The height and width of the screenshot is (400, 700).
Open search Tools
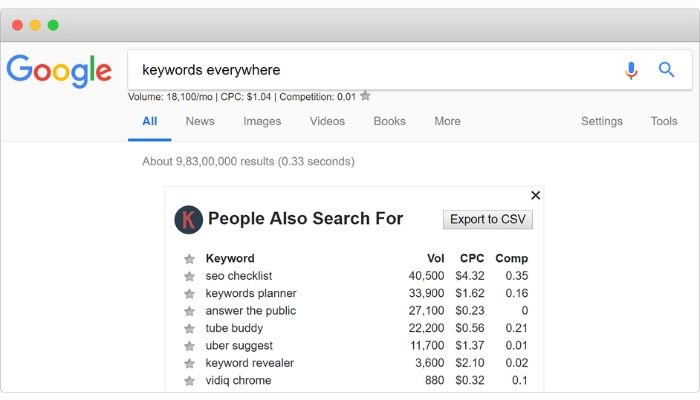click(664, 121)
